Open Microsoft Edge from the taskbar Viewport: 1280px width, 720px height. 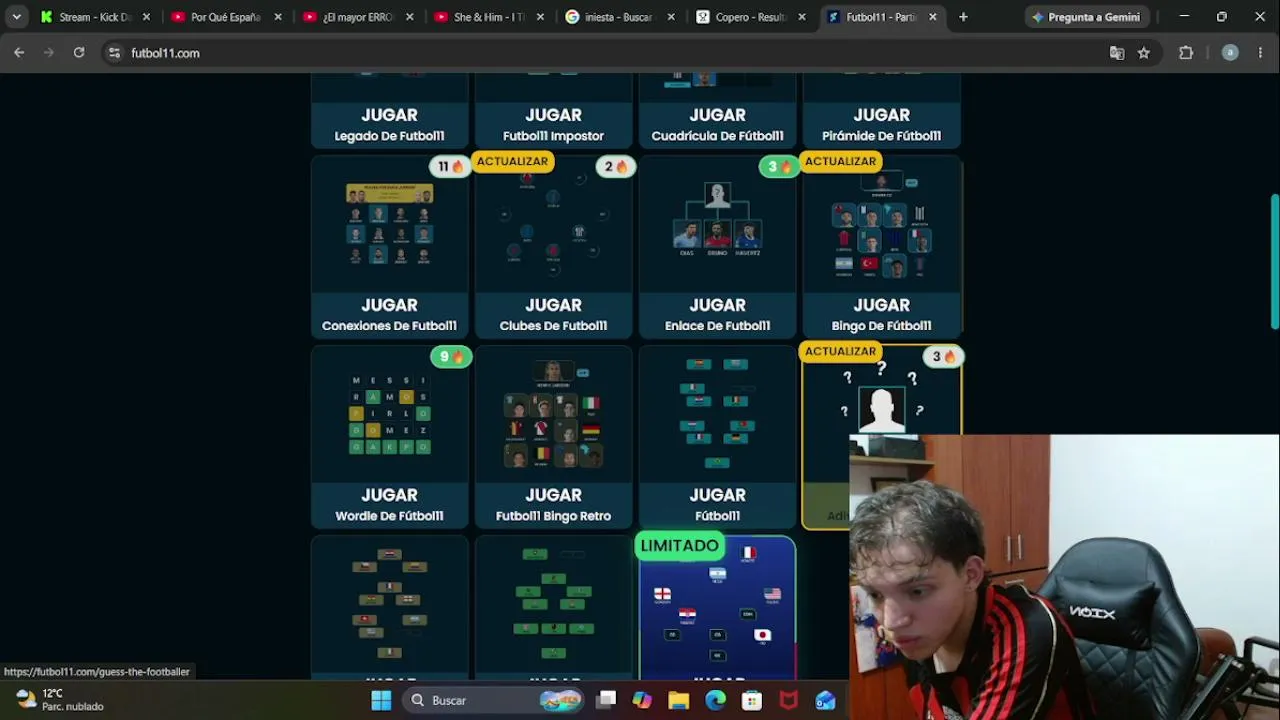(715, 700)
